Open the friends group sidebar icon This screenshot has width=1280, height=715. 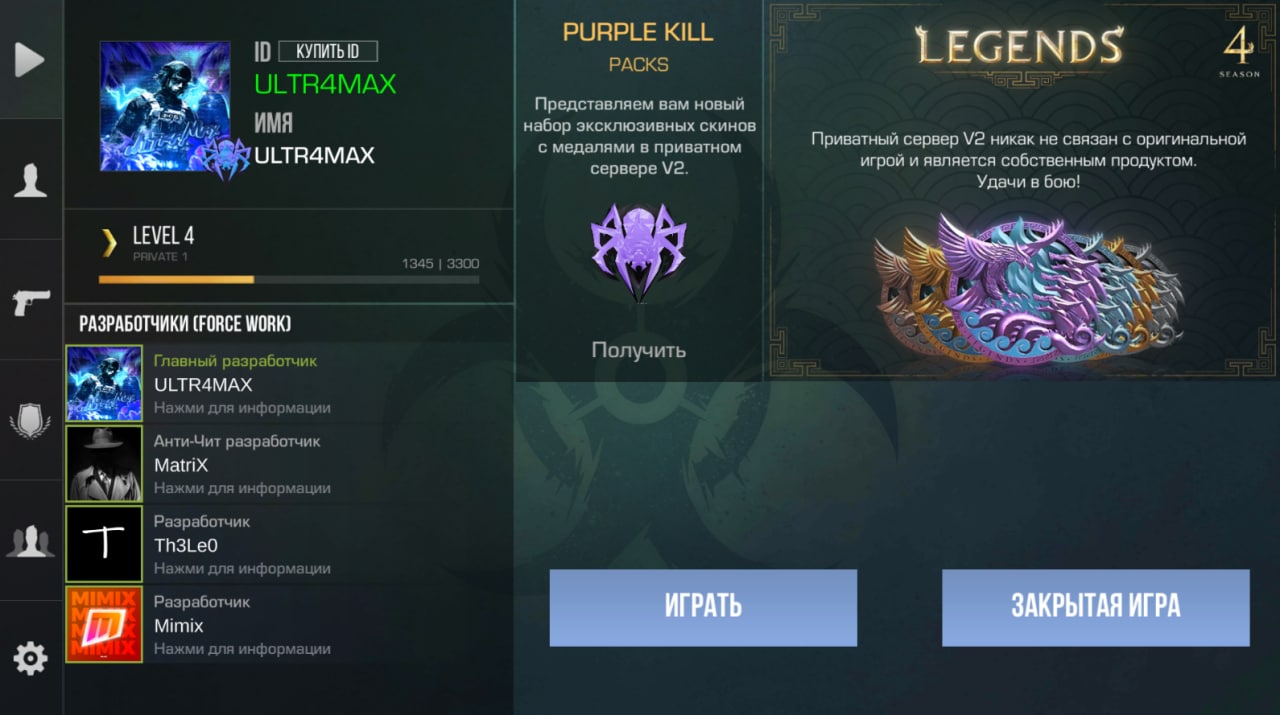tap(30, 541)
